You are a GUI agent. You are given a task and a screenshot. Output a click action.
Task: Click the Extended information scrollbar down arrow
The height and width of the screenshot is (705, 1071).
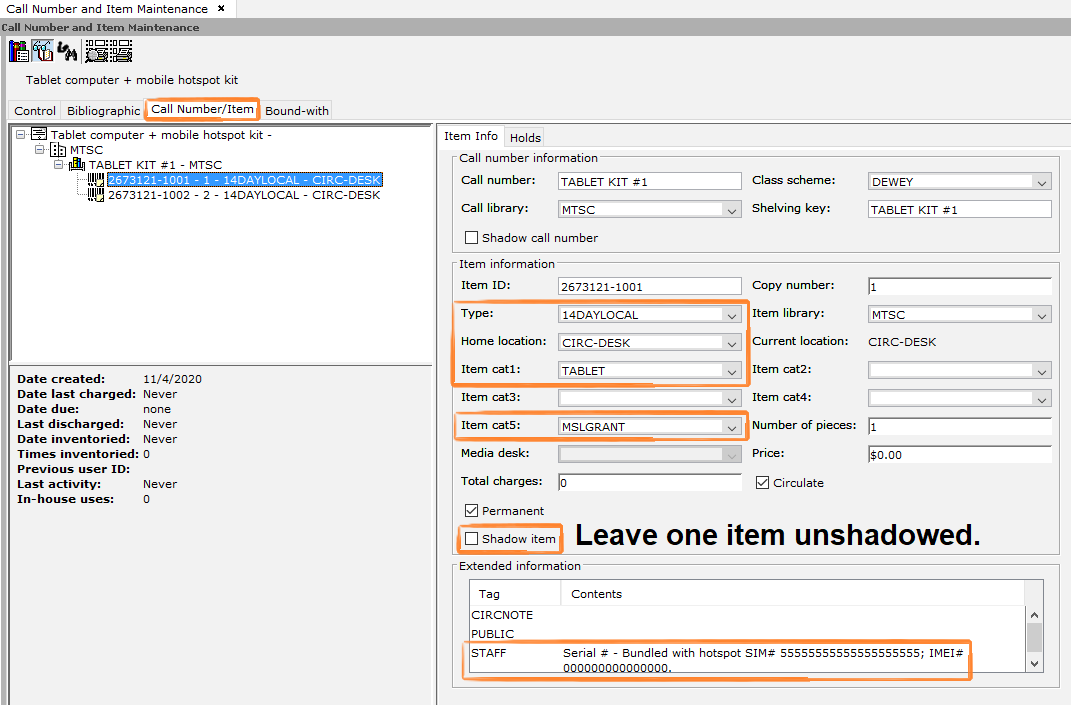1034,665
